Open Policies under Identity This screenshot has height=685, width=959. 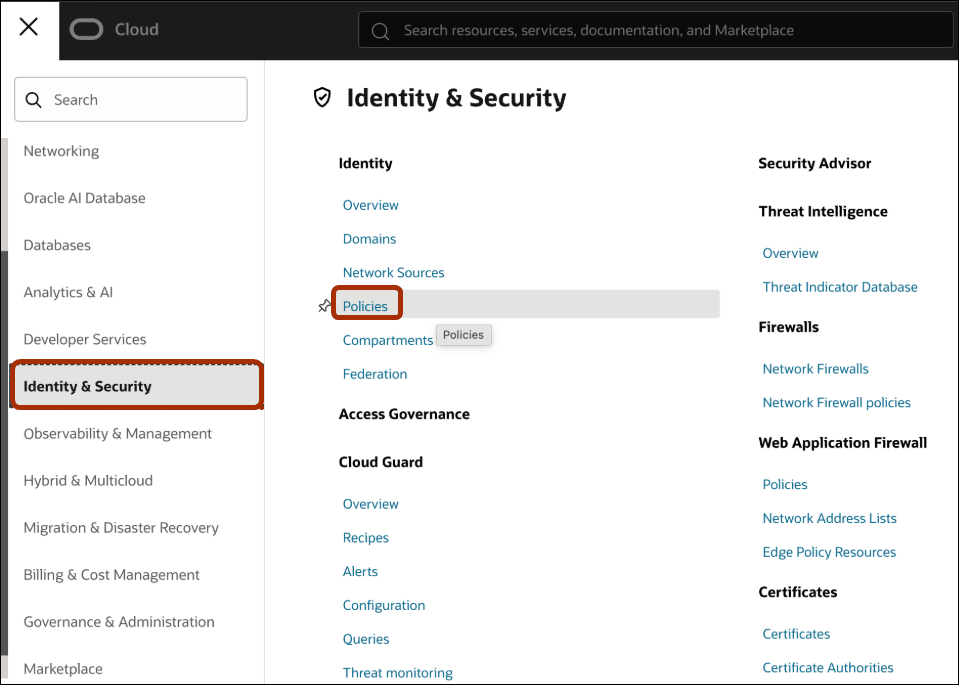click(365, 306)
